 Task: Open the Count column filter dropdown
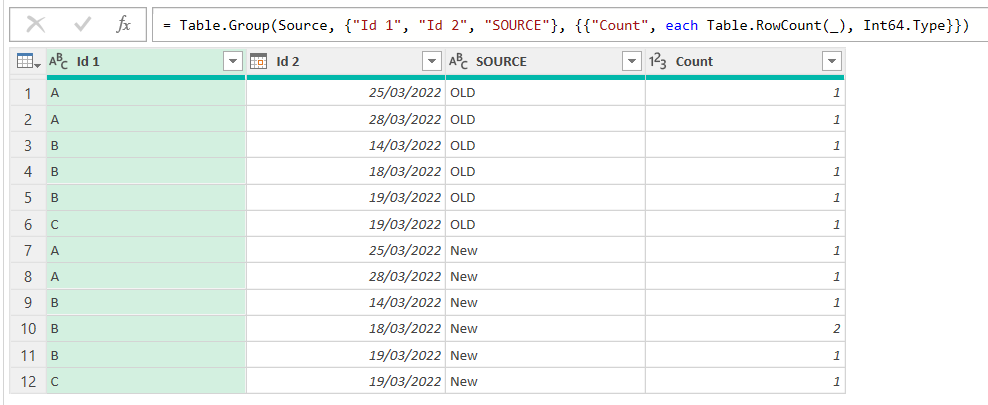tap(831, 62)
